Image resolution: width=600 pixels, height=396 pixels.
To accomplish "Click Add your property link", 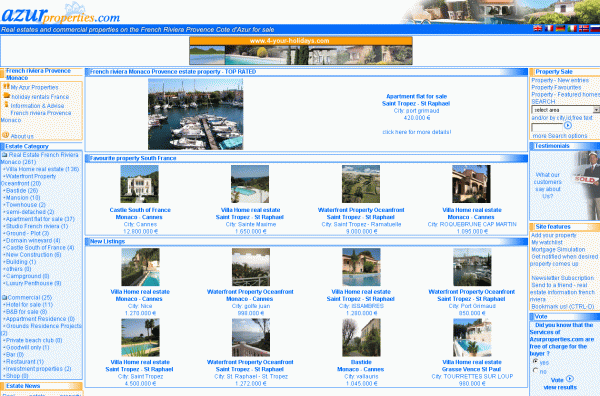I will coord(554,235).
